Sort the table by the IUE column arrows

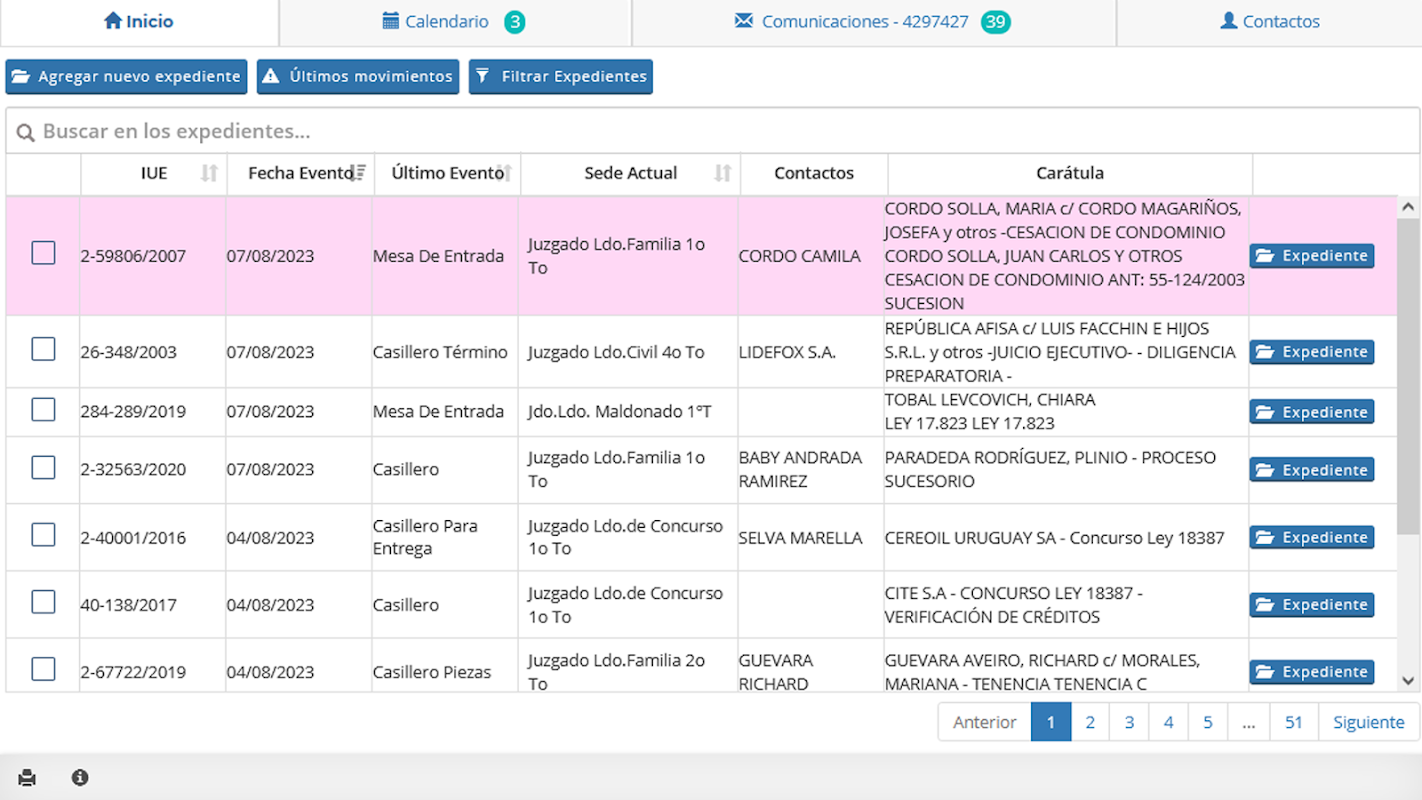point(209,173)
